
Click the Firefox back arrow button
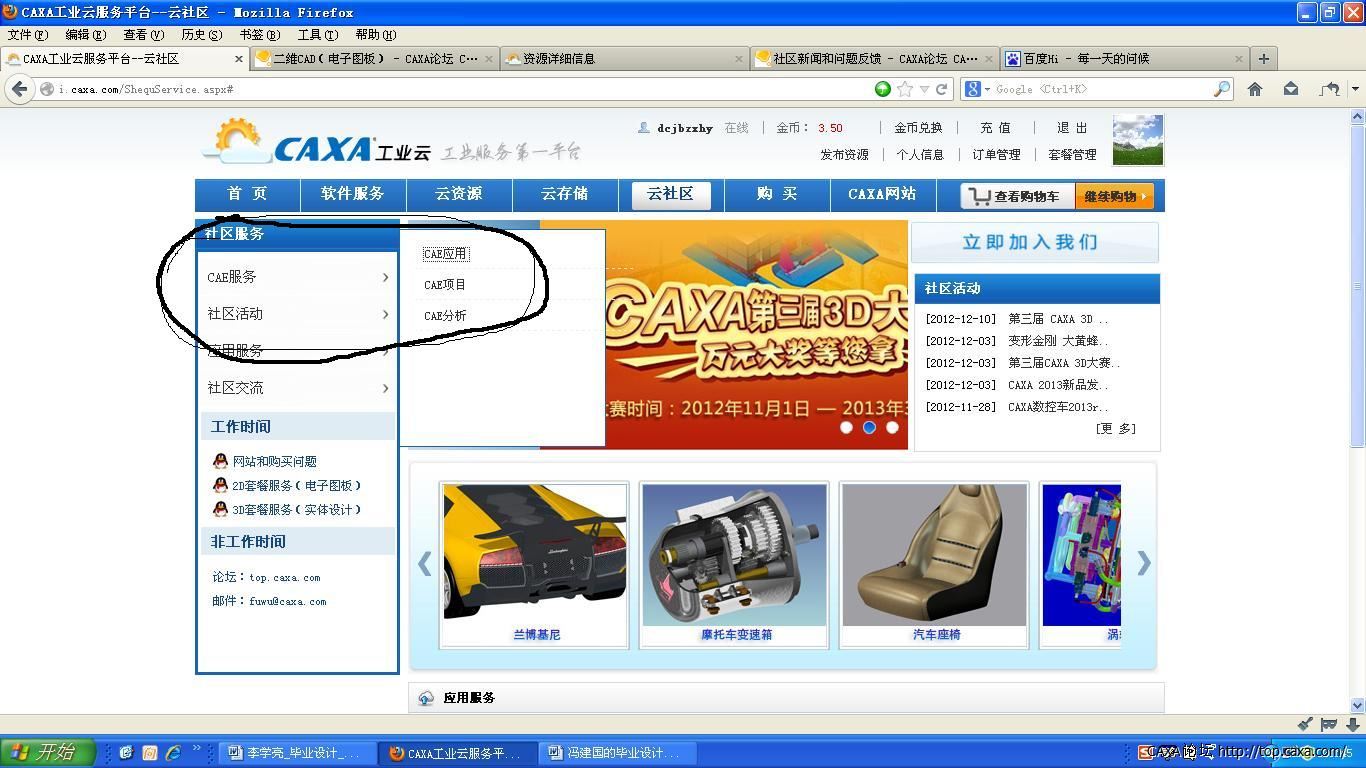click(x=19, y=89)
